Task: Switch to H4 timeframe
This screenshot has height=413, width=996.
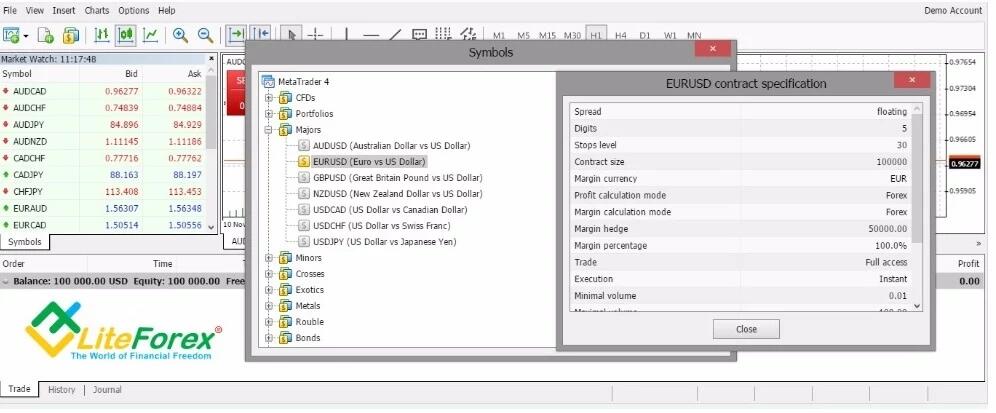Action: coord(621,36)
